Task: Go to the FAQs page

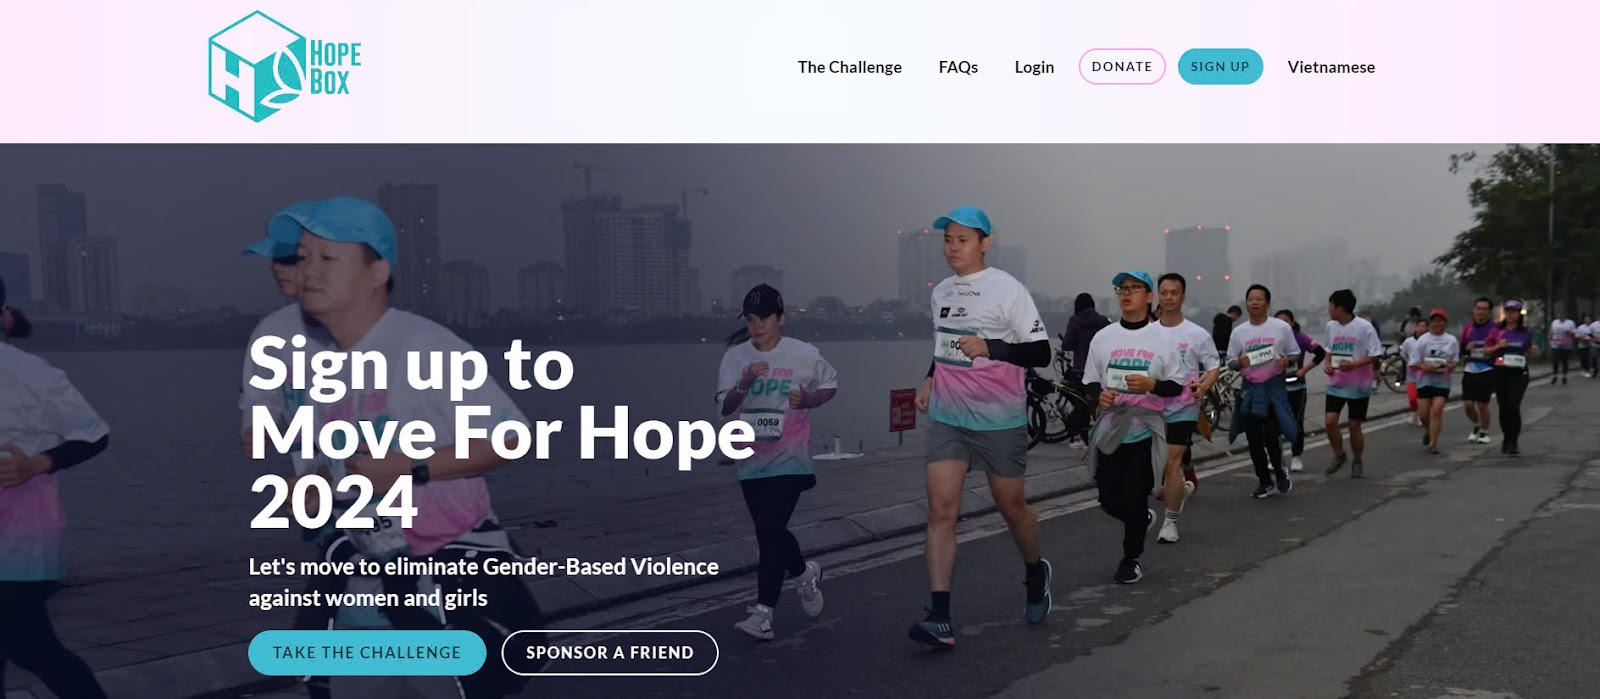Action: pos(958,67)
